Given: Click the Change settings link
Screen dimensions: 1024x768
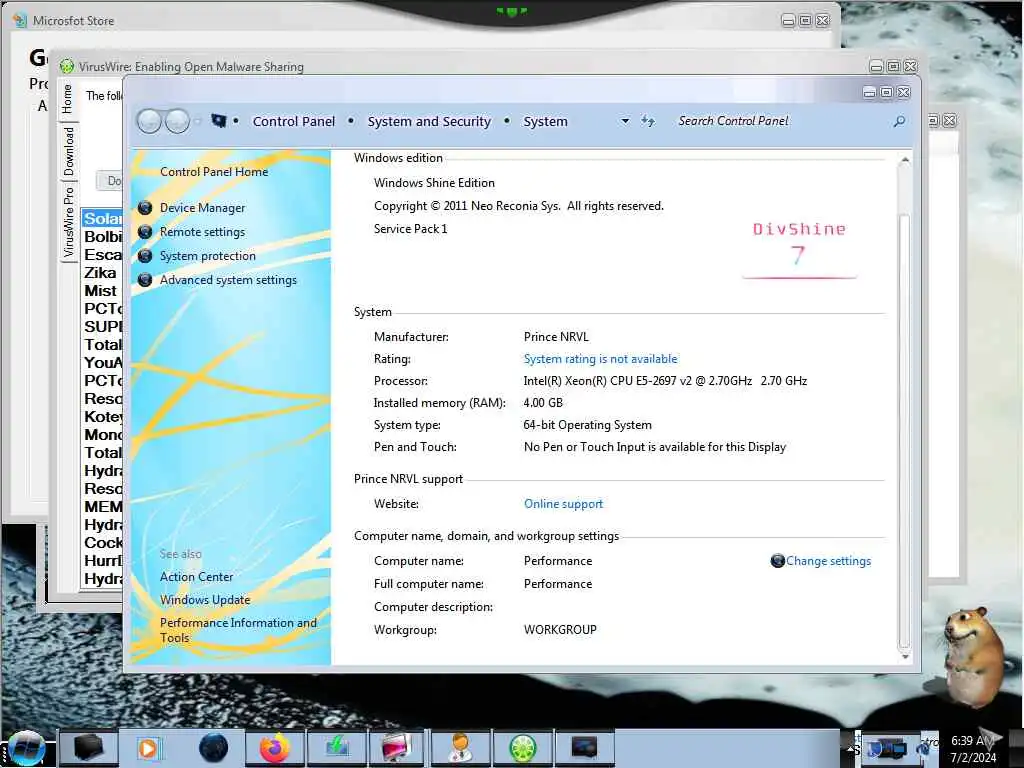Looking at the screenshot, I should 828,561.
